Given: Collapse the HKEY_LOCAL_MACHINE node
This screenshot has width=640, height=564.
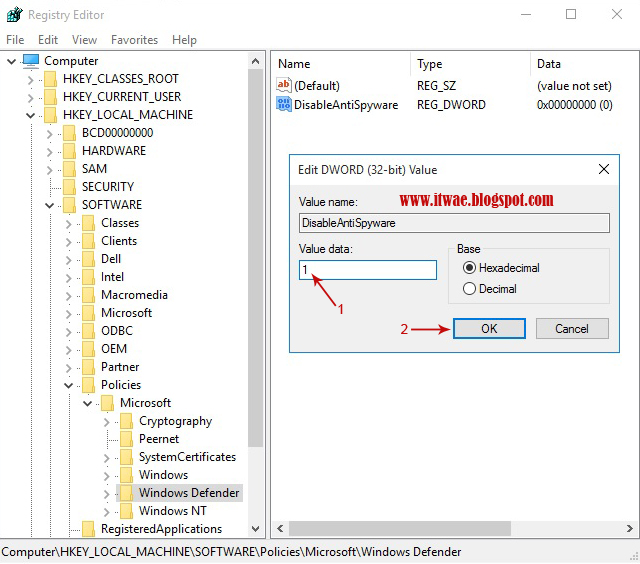Looking at the screenshot, I should (31, 115).
